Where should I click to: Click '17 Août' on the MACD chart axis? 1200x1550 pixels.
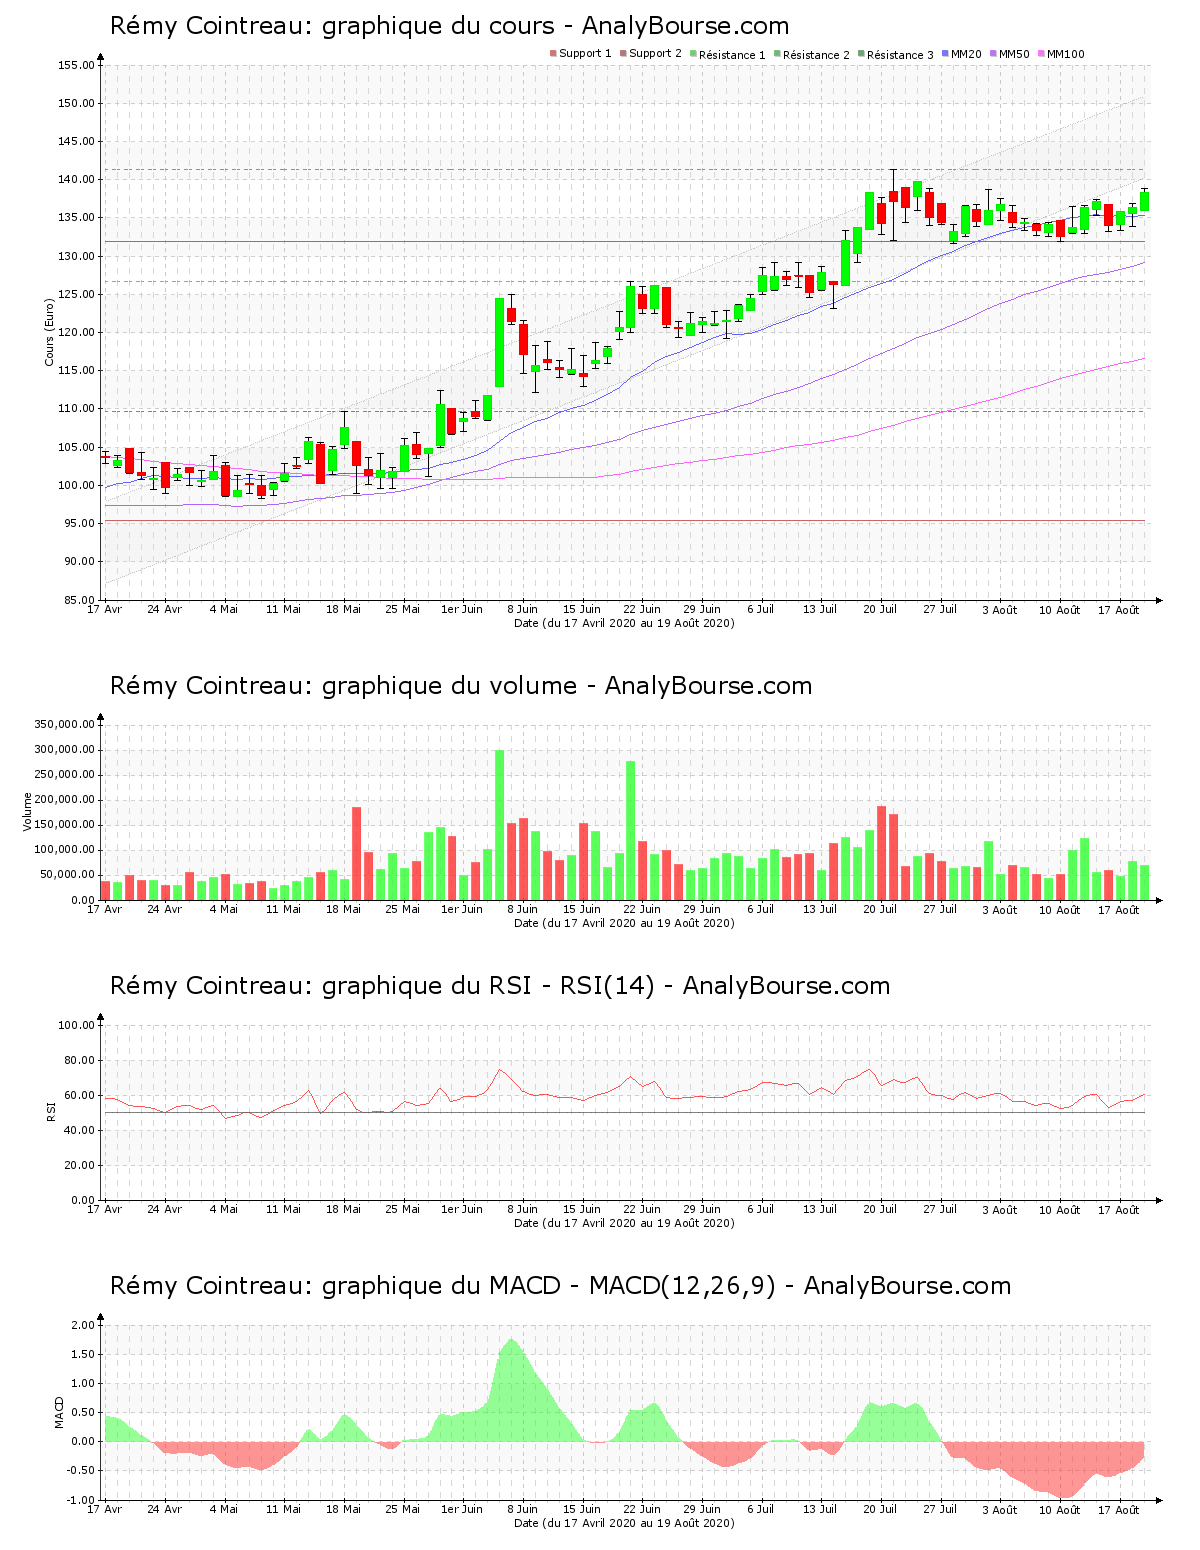[1119, 1510]
